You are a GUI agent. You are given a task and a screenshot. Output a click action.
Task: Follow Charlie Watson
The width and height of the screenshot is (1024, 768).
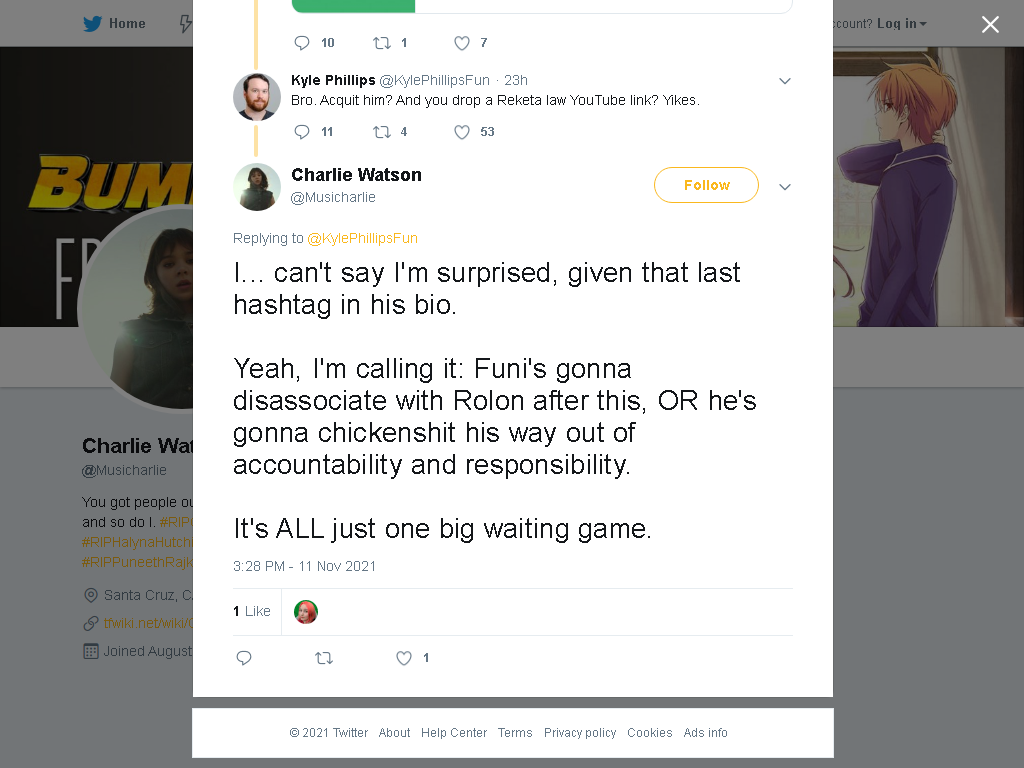click(x=706, y=185)
